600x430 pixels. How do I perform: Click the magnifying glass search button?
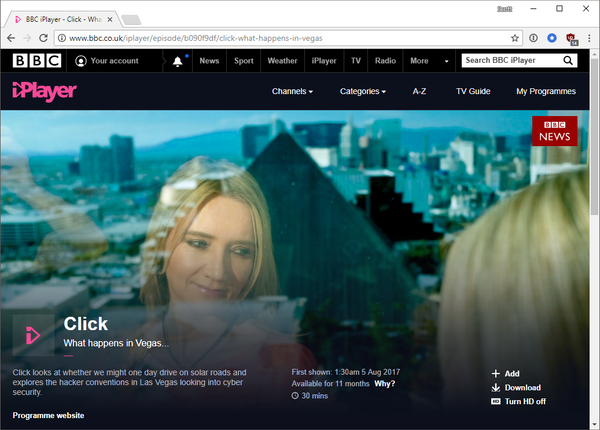coord(568,60)
